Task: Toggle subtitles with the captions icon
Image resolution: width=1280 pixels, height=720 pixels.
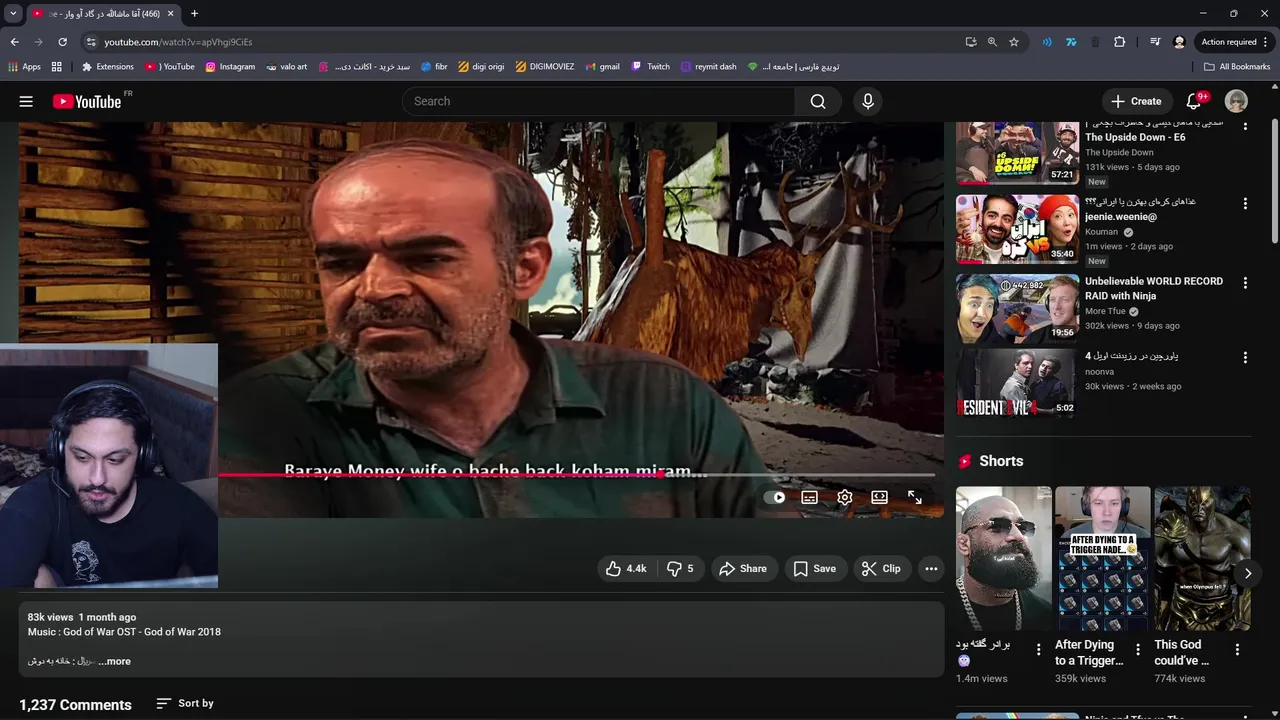Action: (810, 497)
